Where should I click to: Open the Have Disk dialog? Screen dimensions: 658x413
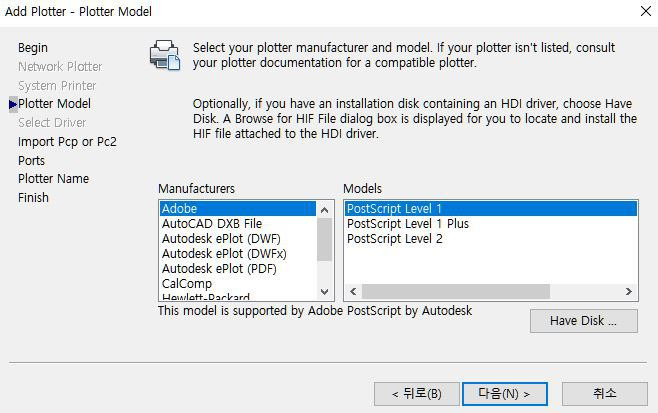click(x=584, y=321)
